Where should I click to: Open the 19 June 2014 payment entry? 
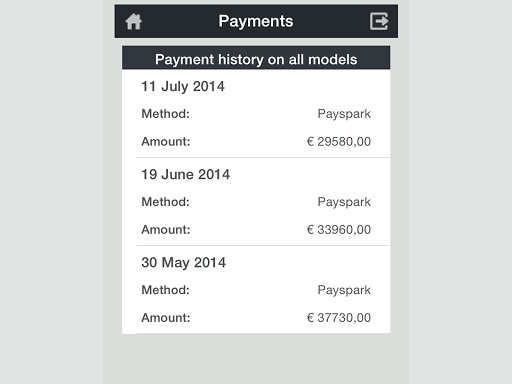[x=256, y=202]
